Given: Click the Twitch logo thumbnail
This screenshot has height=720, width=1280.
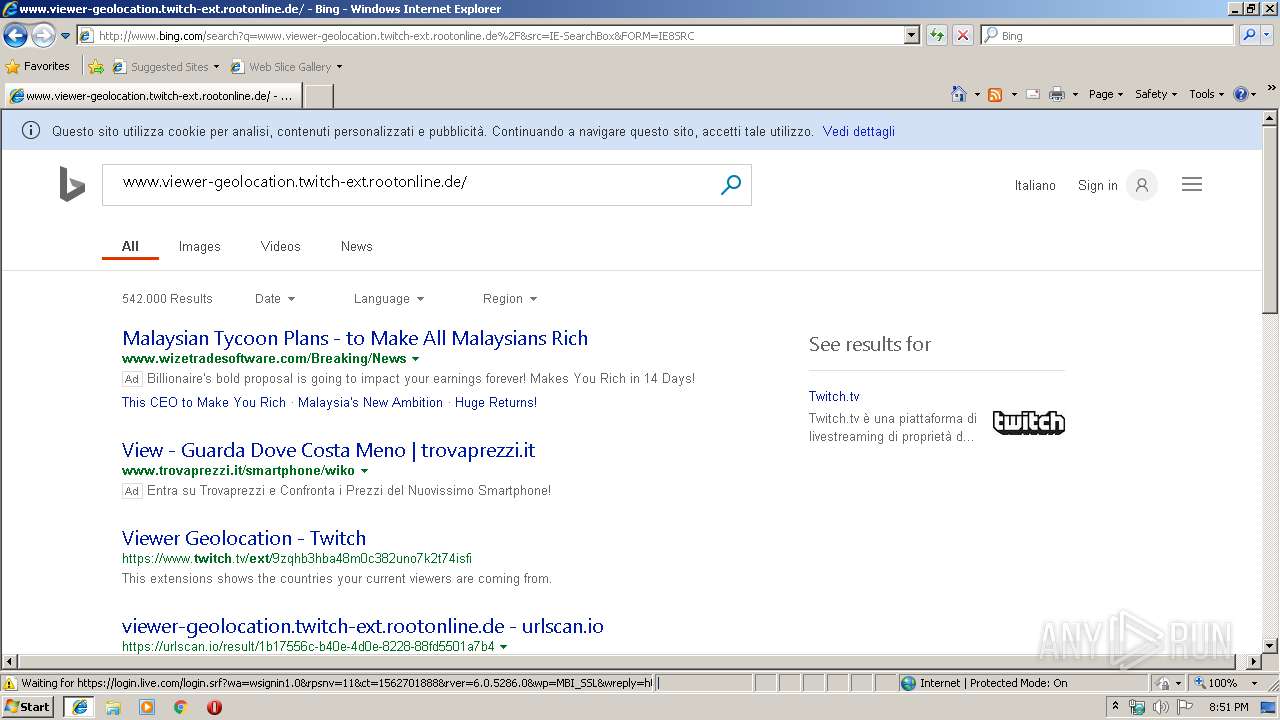Looking at the screenshot, I should [1028, 422].
